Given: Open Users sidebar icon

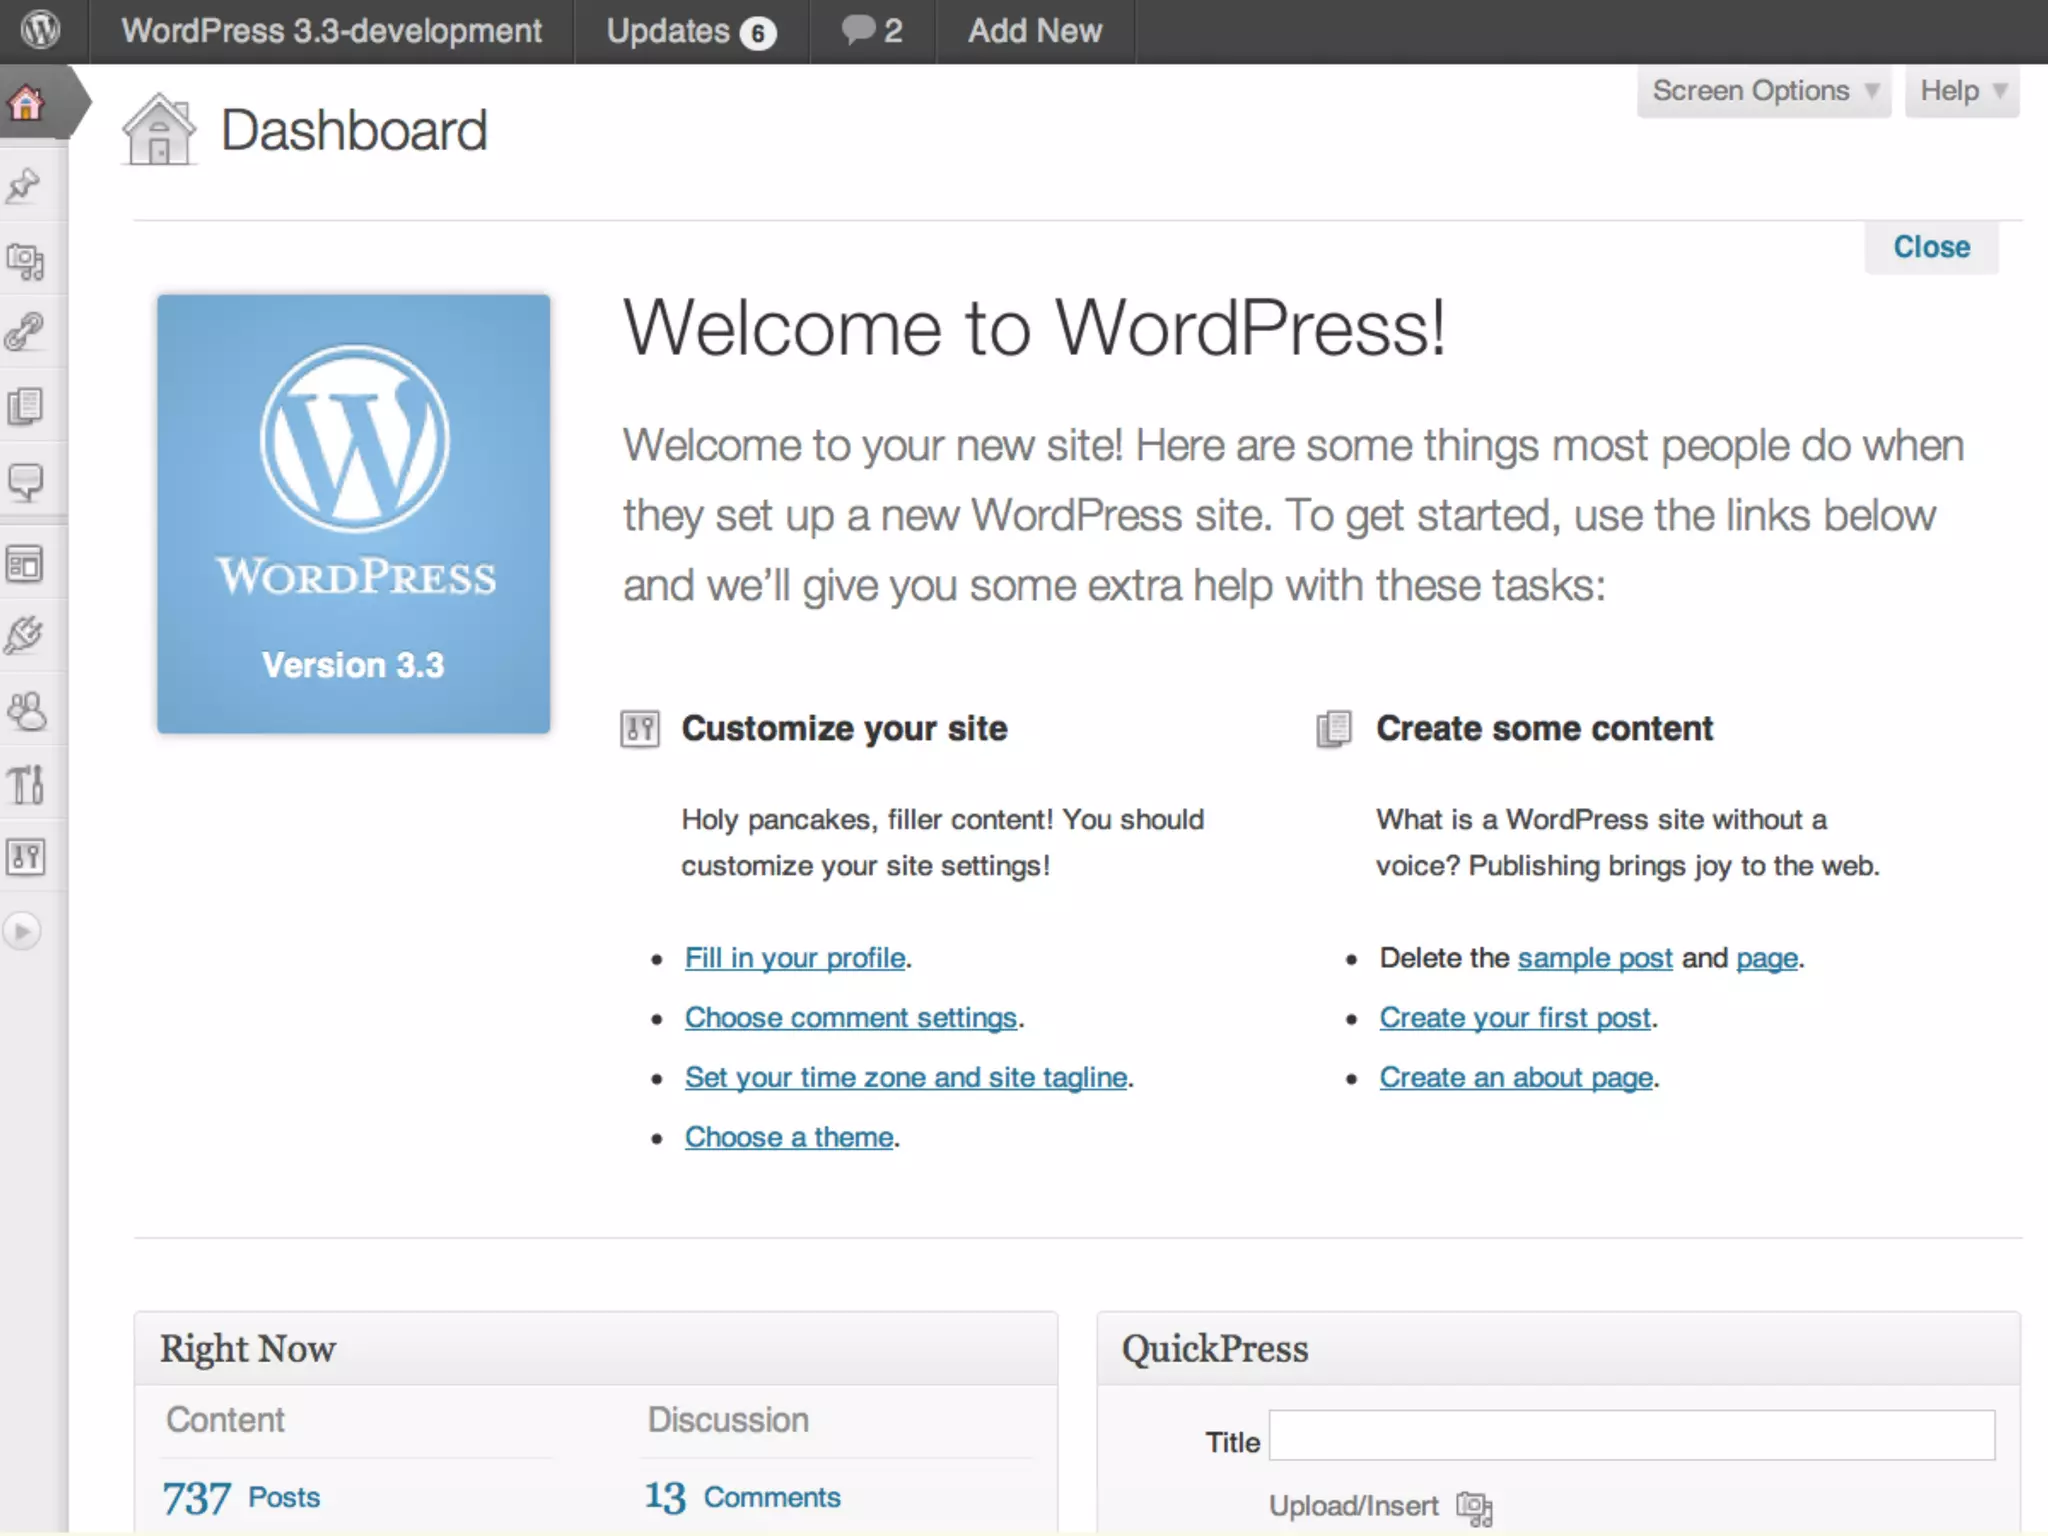Looking at the screenshot, I should pyautogui.click(x=25, y=712).
